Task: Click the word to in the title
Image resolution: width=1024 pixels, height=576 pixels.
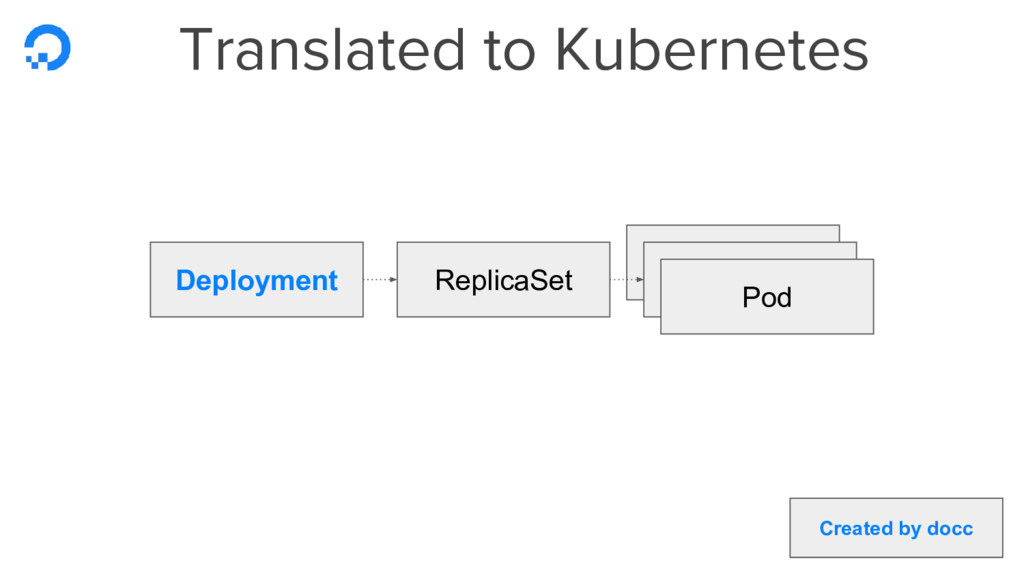Action: [x=509, y=52]
